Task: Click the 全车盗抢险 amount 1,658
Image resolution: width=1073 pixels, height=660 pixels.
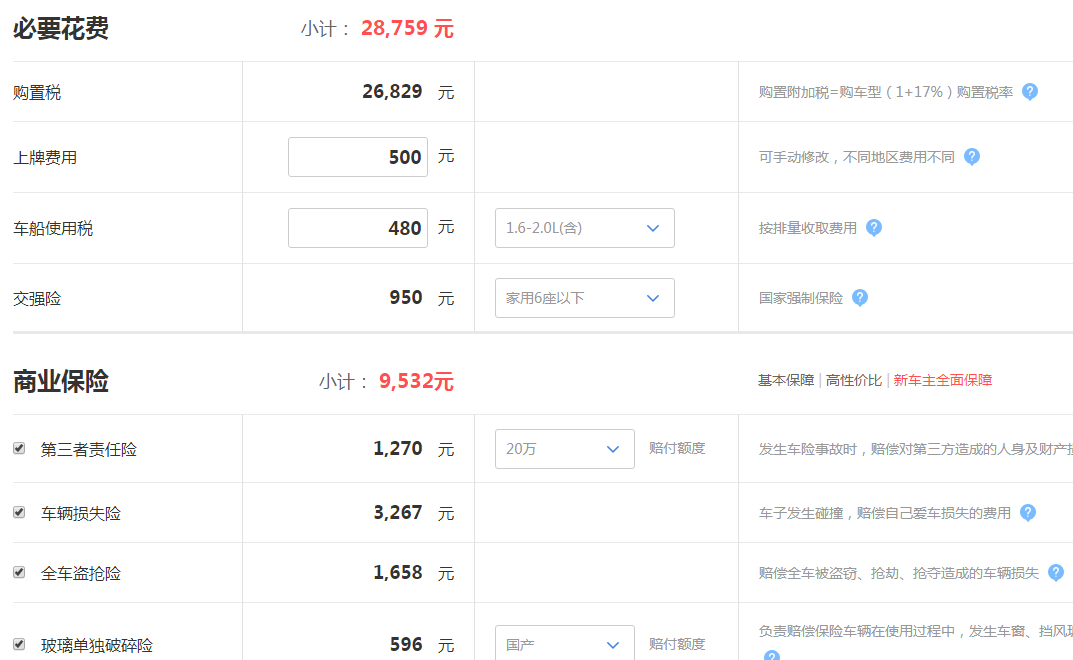Action: tap(398, 573)
